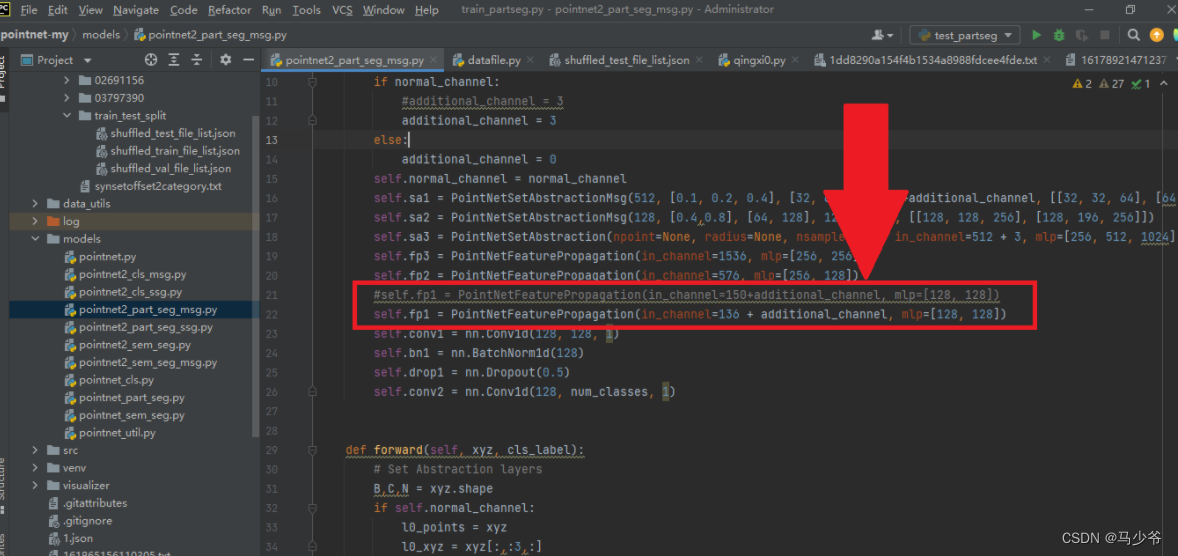Open Search Everywhere magnifier icon
Screen dimensions: 1178x556
[1134, 35]
